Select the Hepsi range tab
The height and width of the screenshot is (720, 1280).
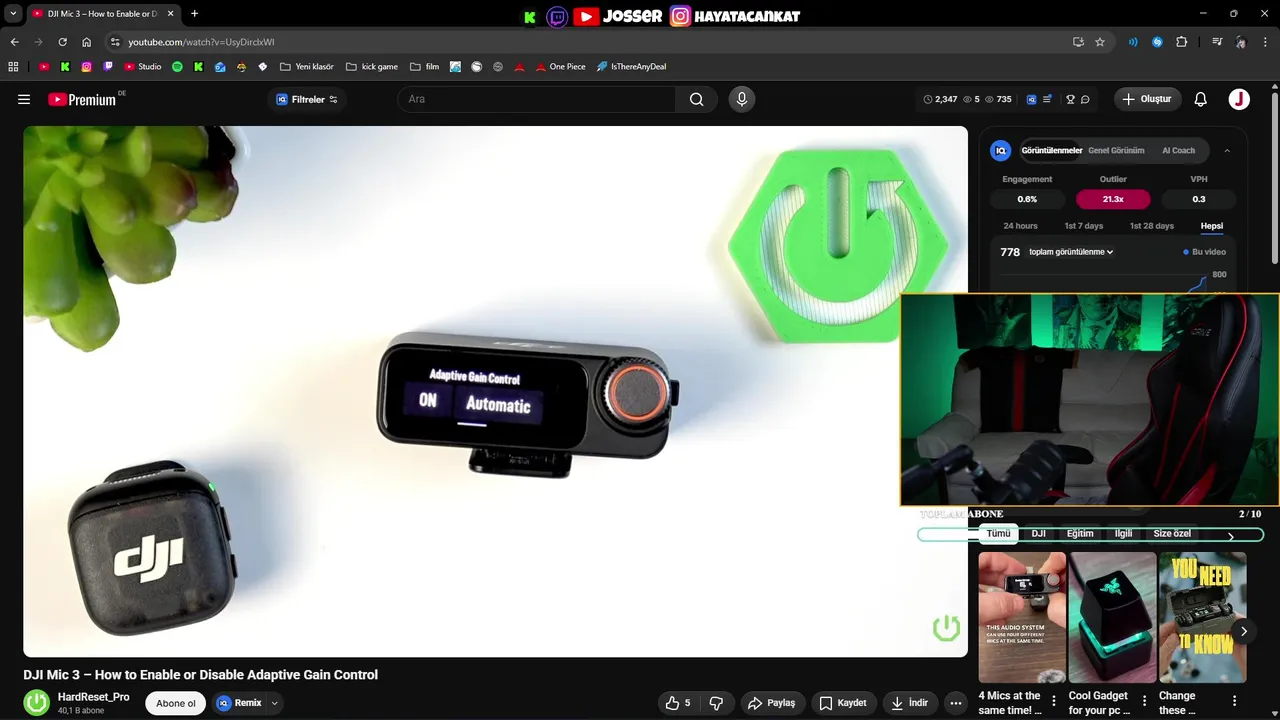[x=1212, y=226]
